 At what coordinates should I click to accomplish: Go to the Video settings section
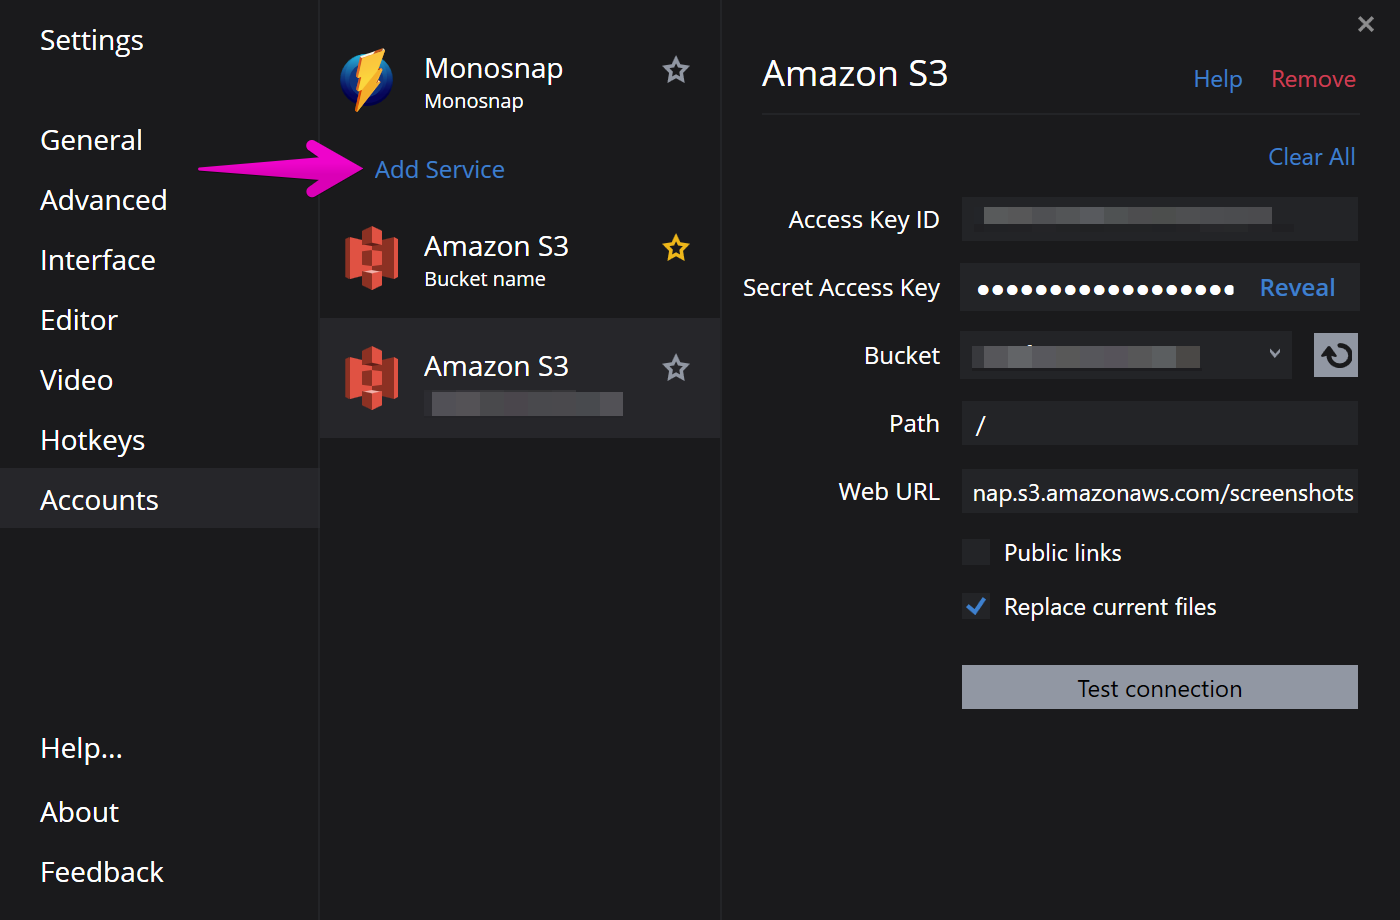76,380
